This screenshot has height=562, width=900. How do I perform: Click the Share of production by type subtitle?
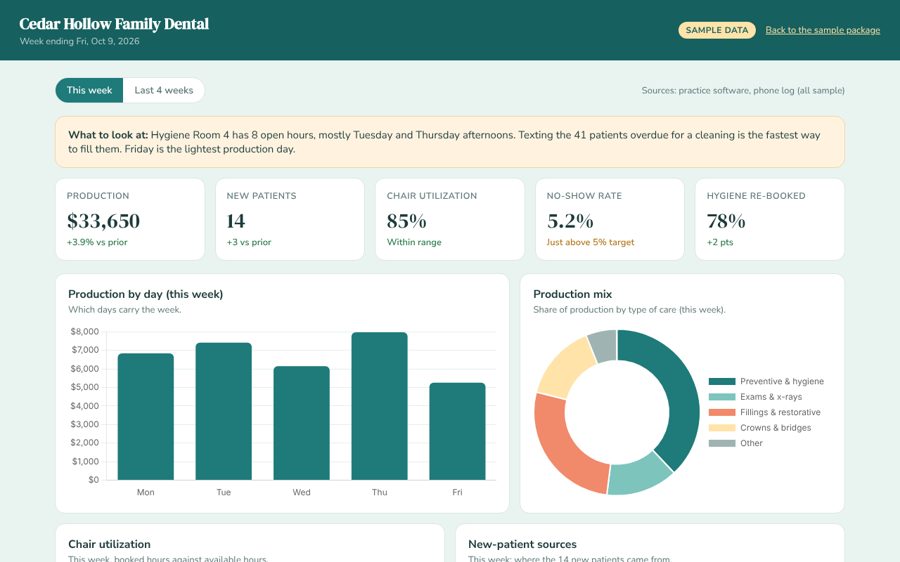[x=629, y=309]
